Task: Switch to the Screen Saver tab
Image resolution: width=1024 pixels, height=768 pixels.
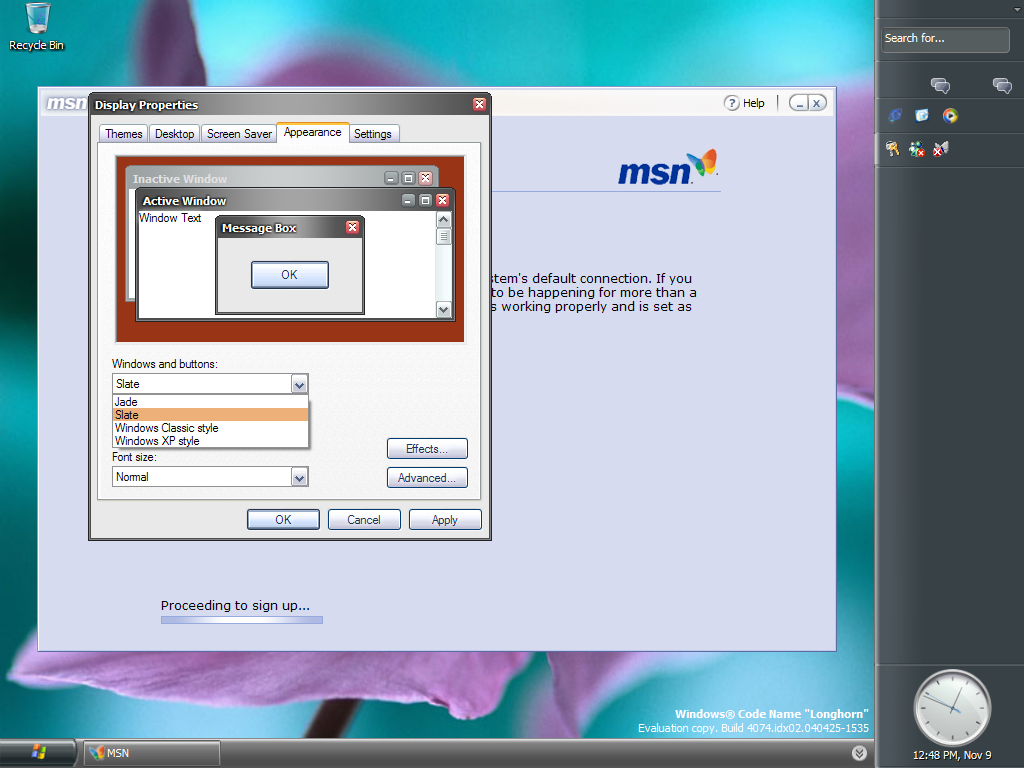Action: click(239, 134)
